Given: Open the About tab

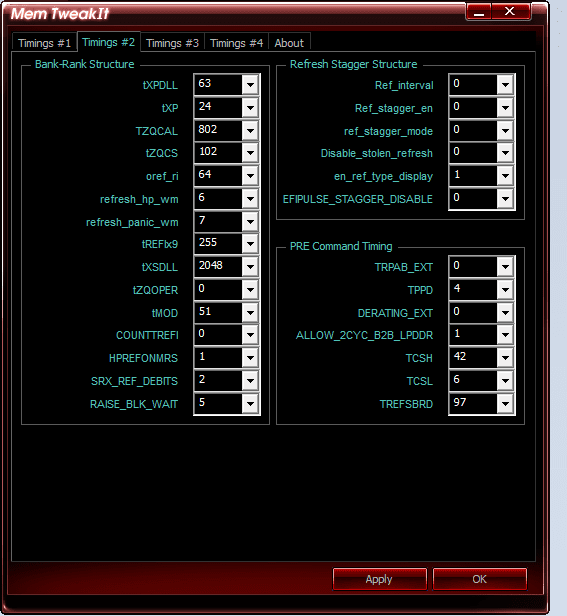Looking at the screenshot, I should (x=289, y=43).
